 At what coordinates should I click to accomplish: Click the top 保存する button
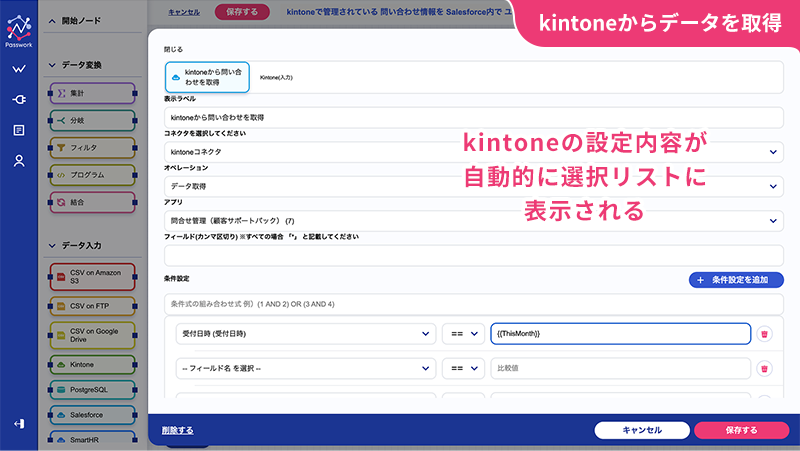[242, 12]
